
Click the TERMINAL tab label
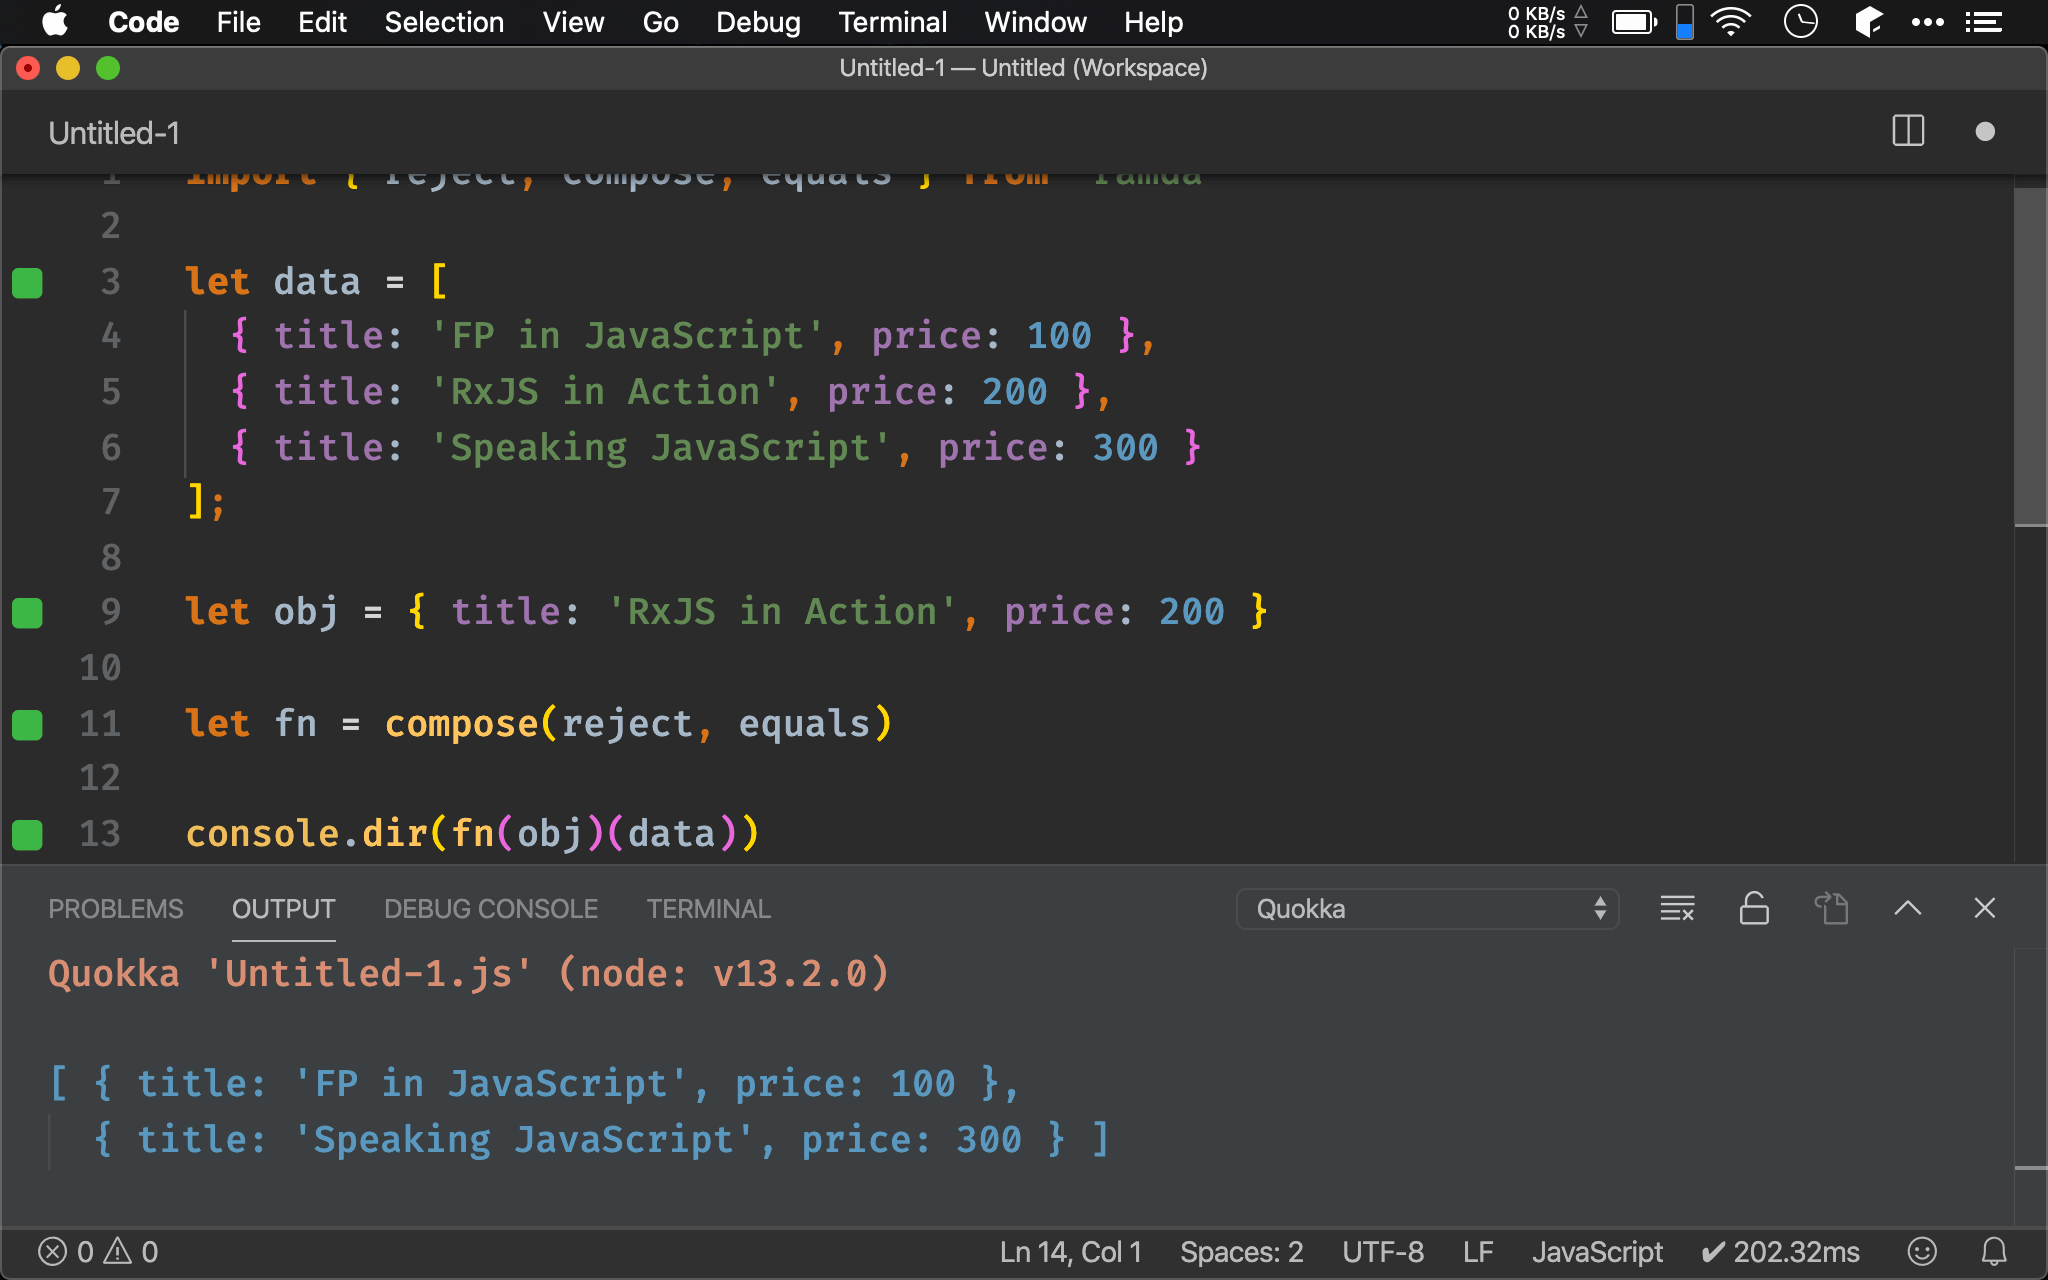pyautogui.click(x=709, y=908)
